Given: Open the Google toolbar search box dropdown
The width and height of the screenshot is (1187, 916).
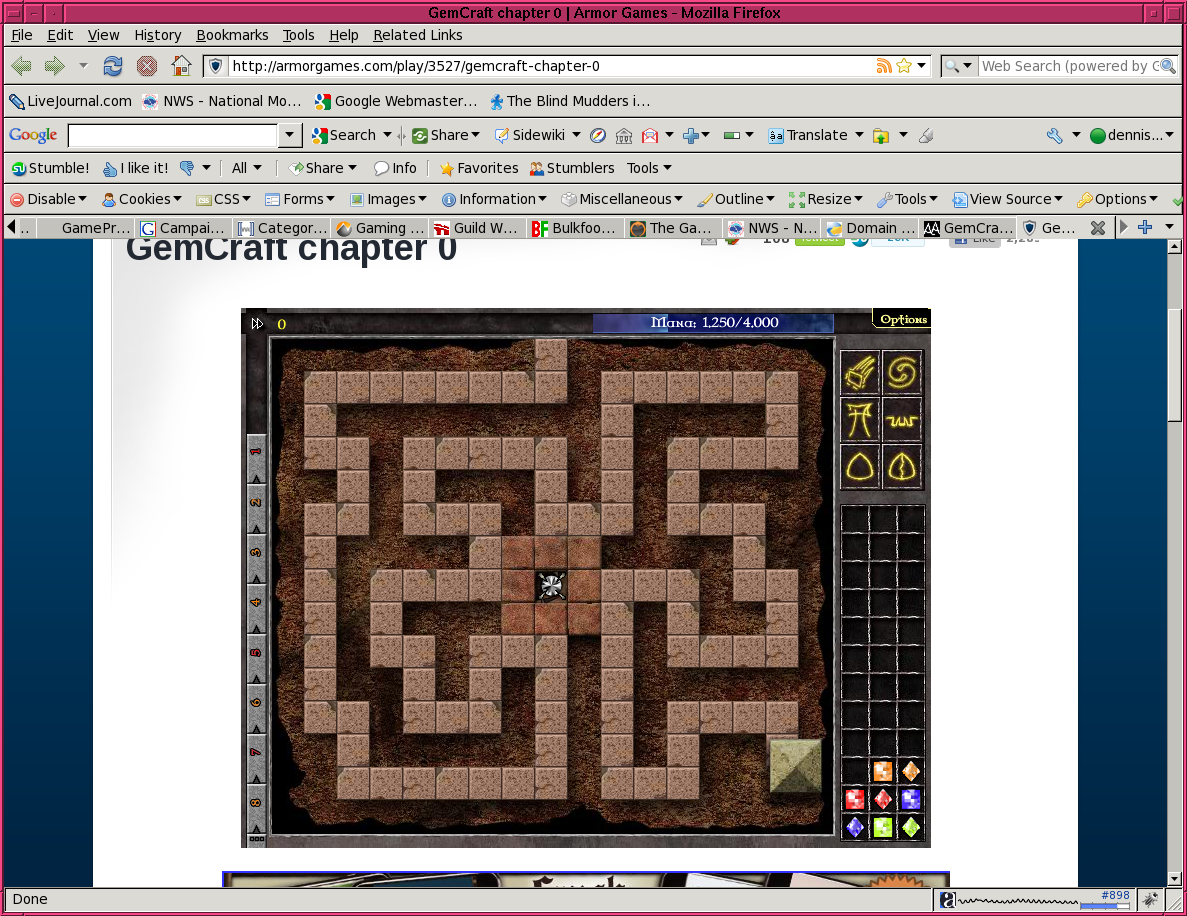Looking at the screenshot, I should point(290,135).
